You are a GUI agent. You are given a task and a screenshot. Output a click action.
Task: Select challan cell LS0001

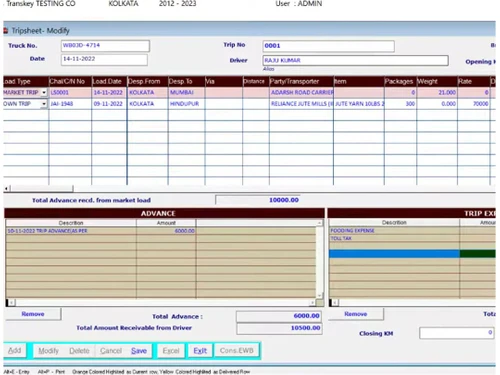pyautogui.click(x=70, y=93)
